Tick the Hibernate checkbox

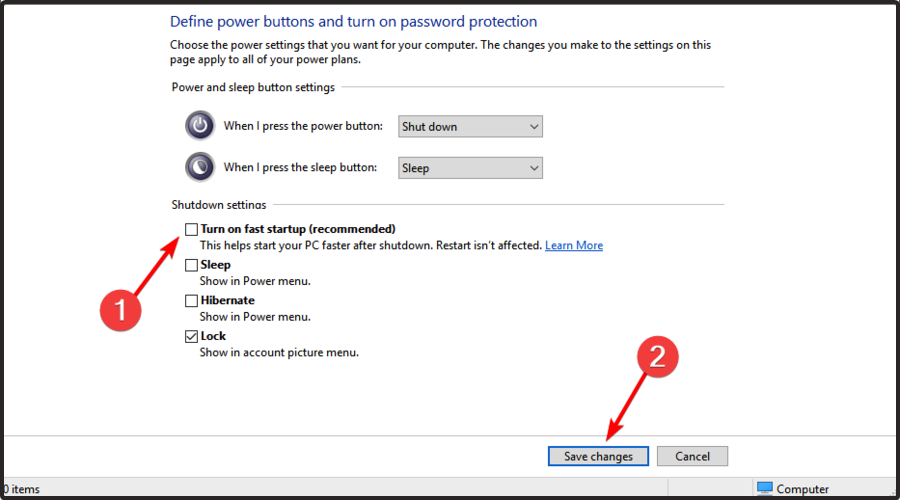point(191,301)
